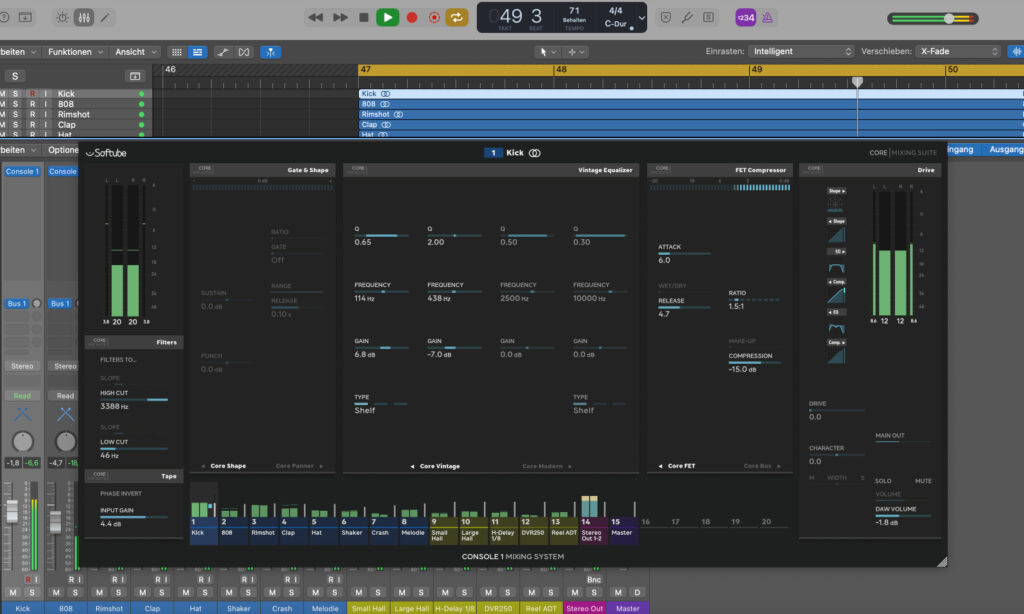Click the red Record button
The width and height of the screenshot is (1024, 614).
point(412,18)
